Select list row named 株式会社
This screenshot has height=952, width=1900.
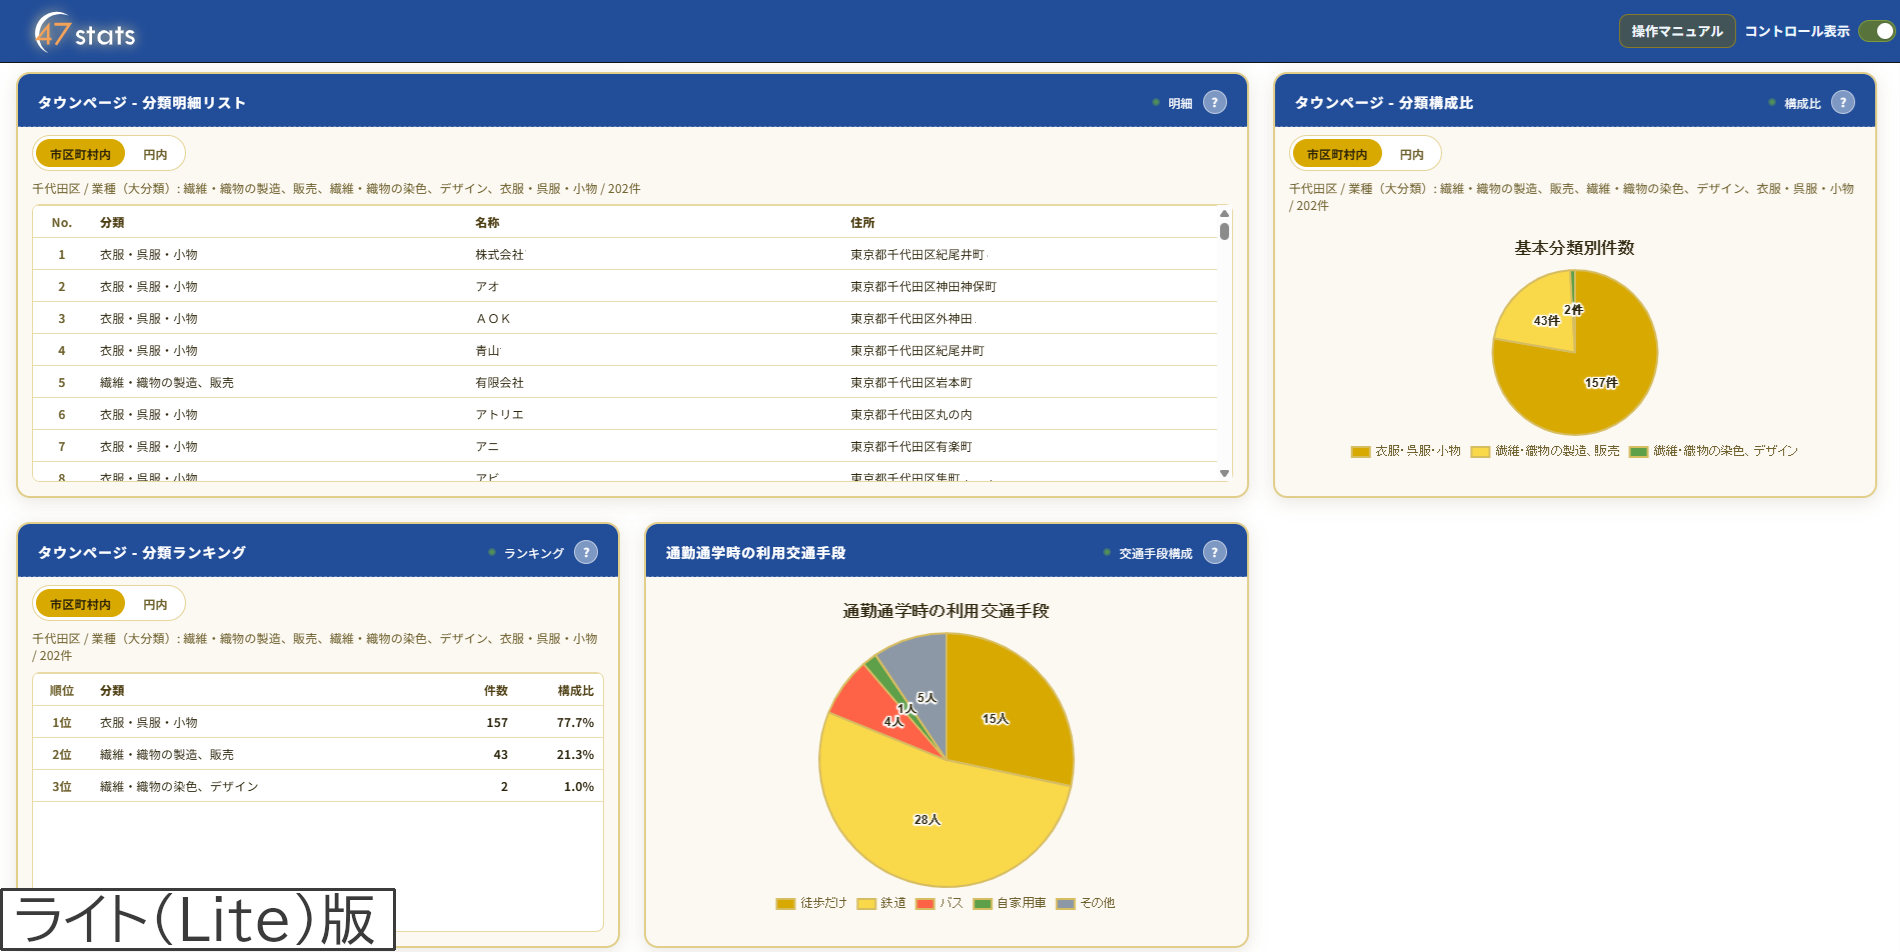coord(625,255)
